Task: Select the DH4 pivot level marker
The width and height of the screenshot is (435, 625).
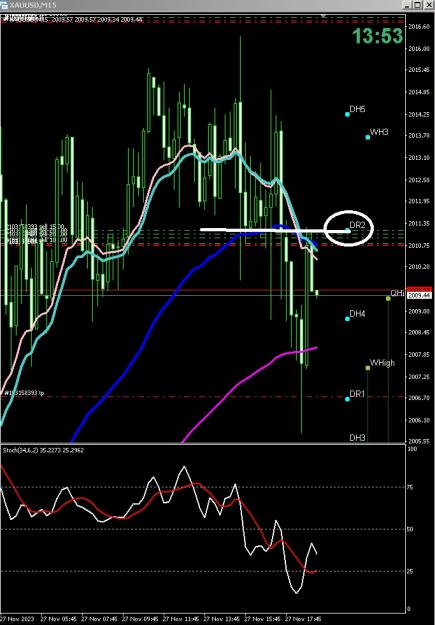Action: point(347,318)
